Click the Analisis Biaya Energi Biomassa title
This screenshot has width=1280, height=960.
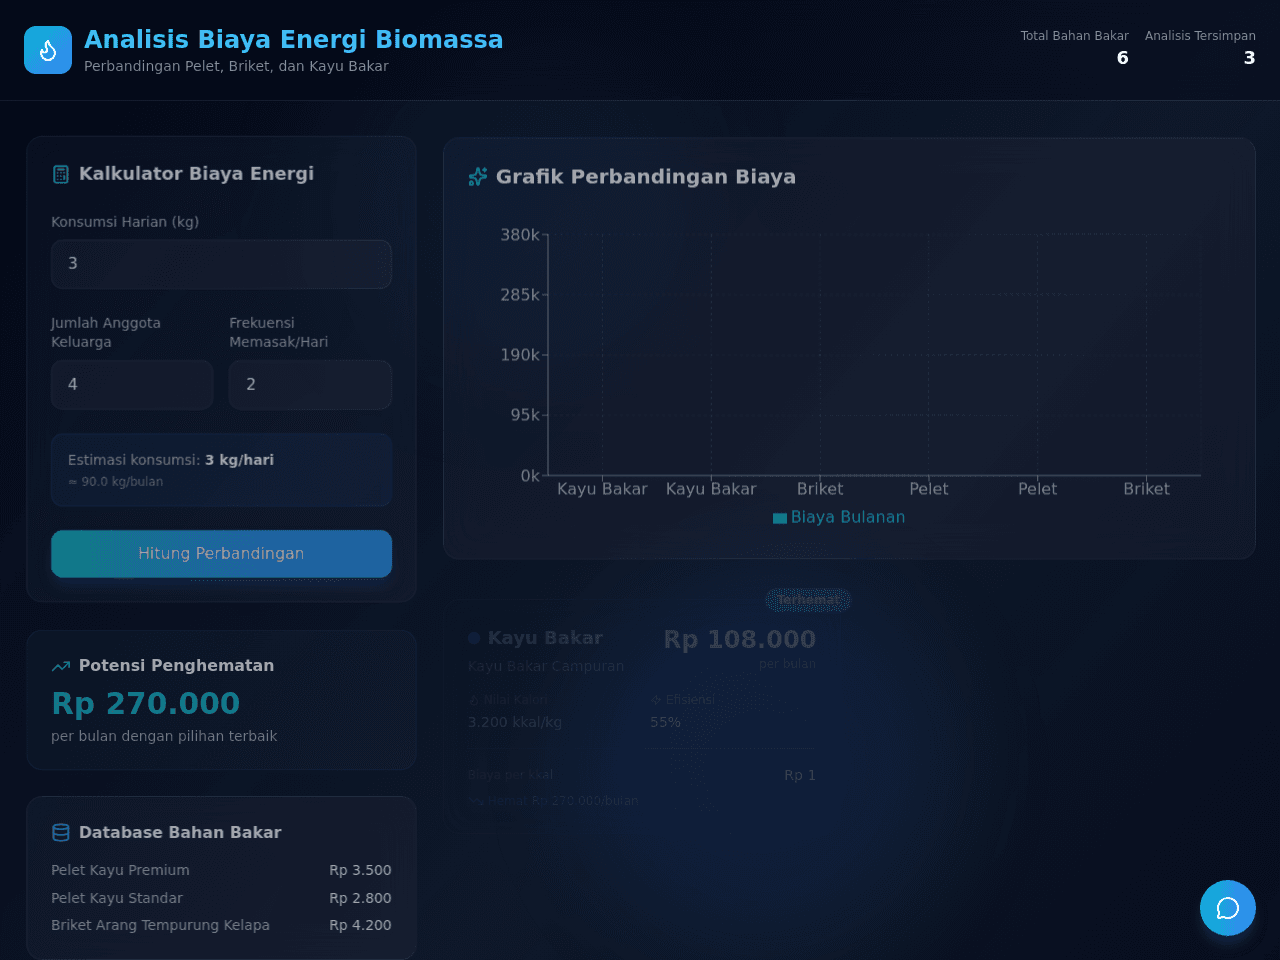[294, 39]
